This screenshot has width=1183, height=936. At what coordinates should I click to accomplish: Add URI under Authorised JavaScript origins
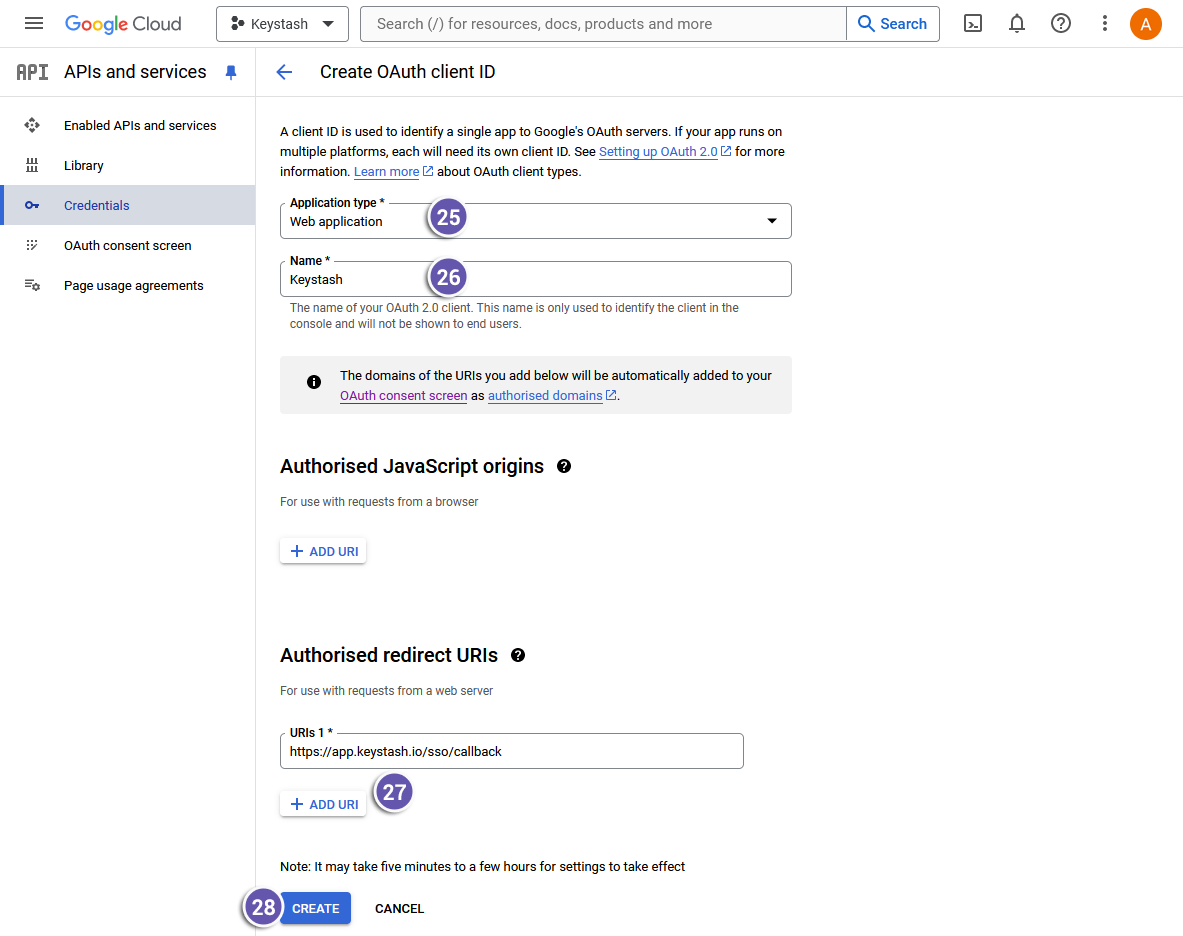[x=323, y=551]
